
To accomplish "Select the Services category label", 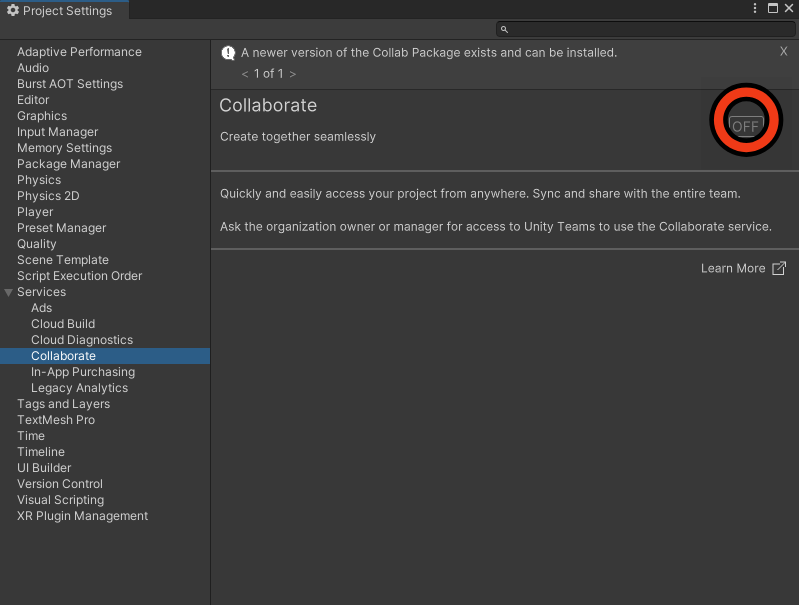I will tap(41, 292).
